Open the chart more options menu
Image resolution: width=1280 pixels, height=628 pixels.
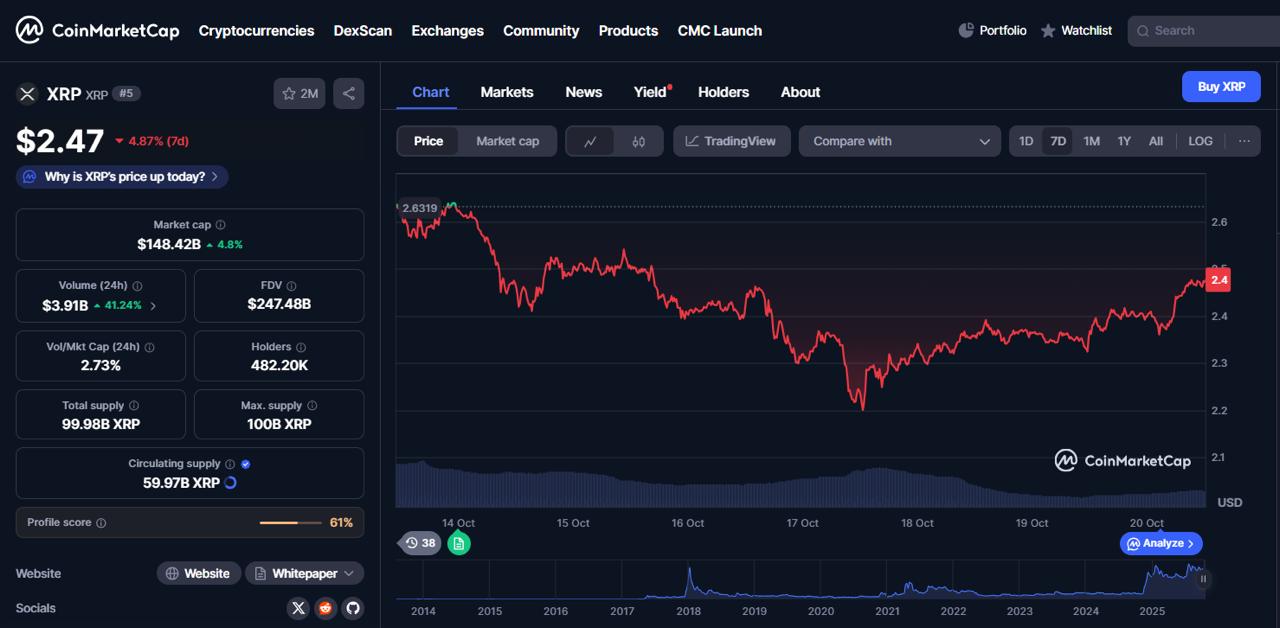point(1244,141)
